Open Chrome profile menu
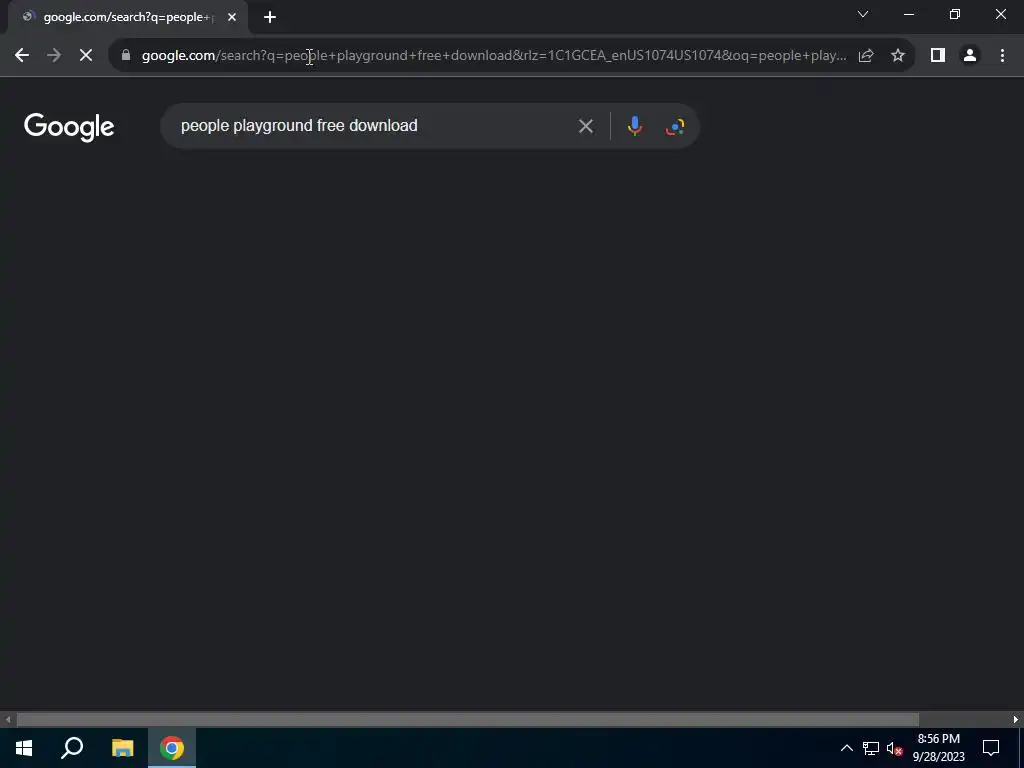 click(970, 56)
